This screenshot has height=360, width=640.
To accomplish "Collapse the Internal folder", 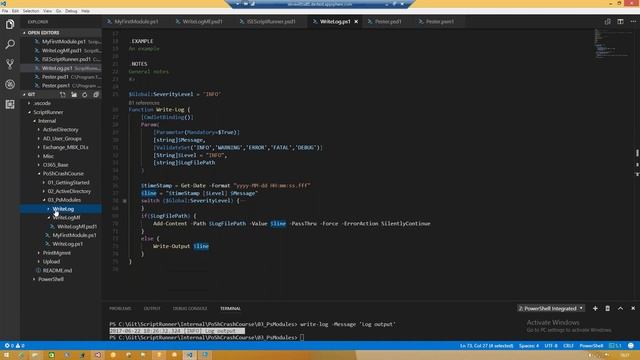I will pos(47,121).
